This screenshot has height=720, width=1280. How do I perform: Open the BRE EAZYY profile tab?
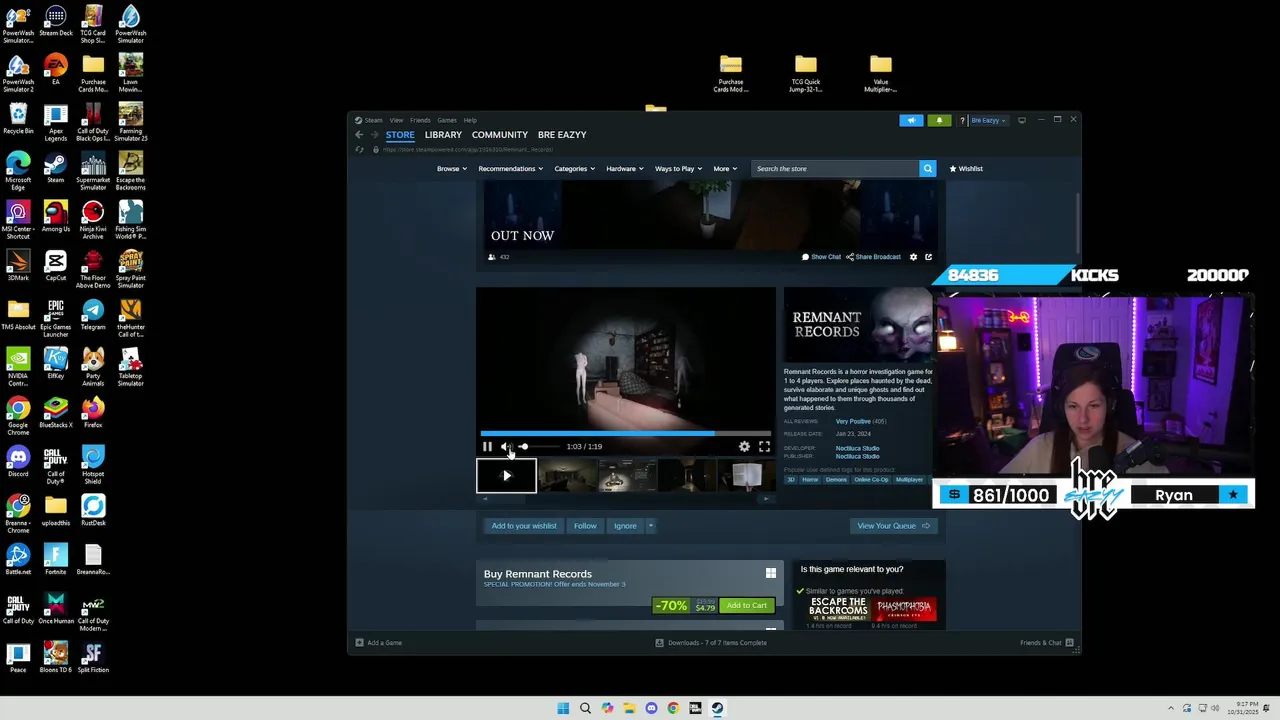click(562, 135)
